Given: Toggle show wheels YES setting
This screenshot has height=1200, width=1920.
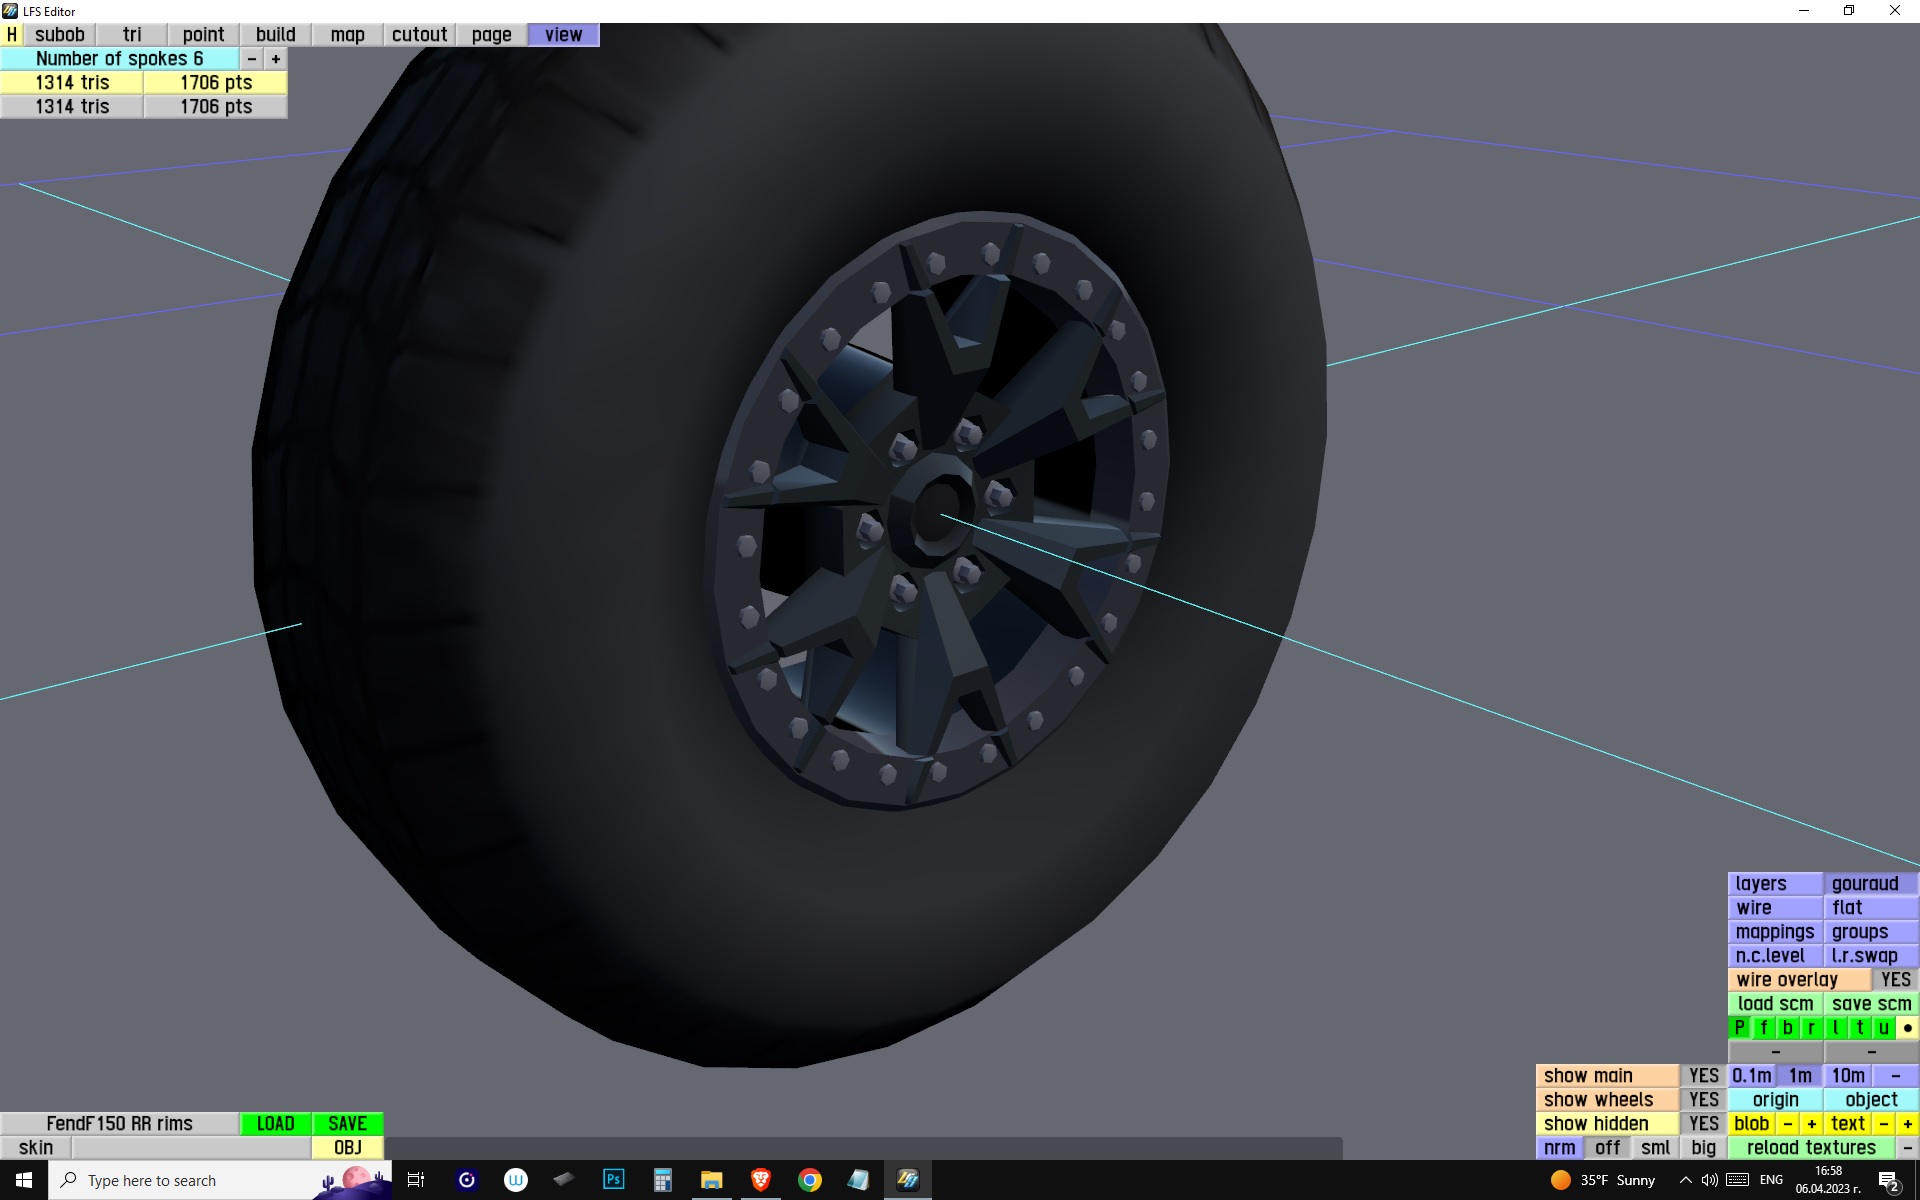Looking at the screenshot, I should coord(1703,1100).
